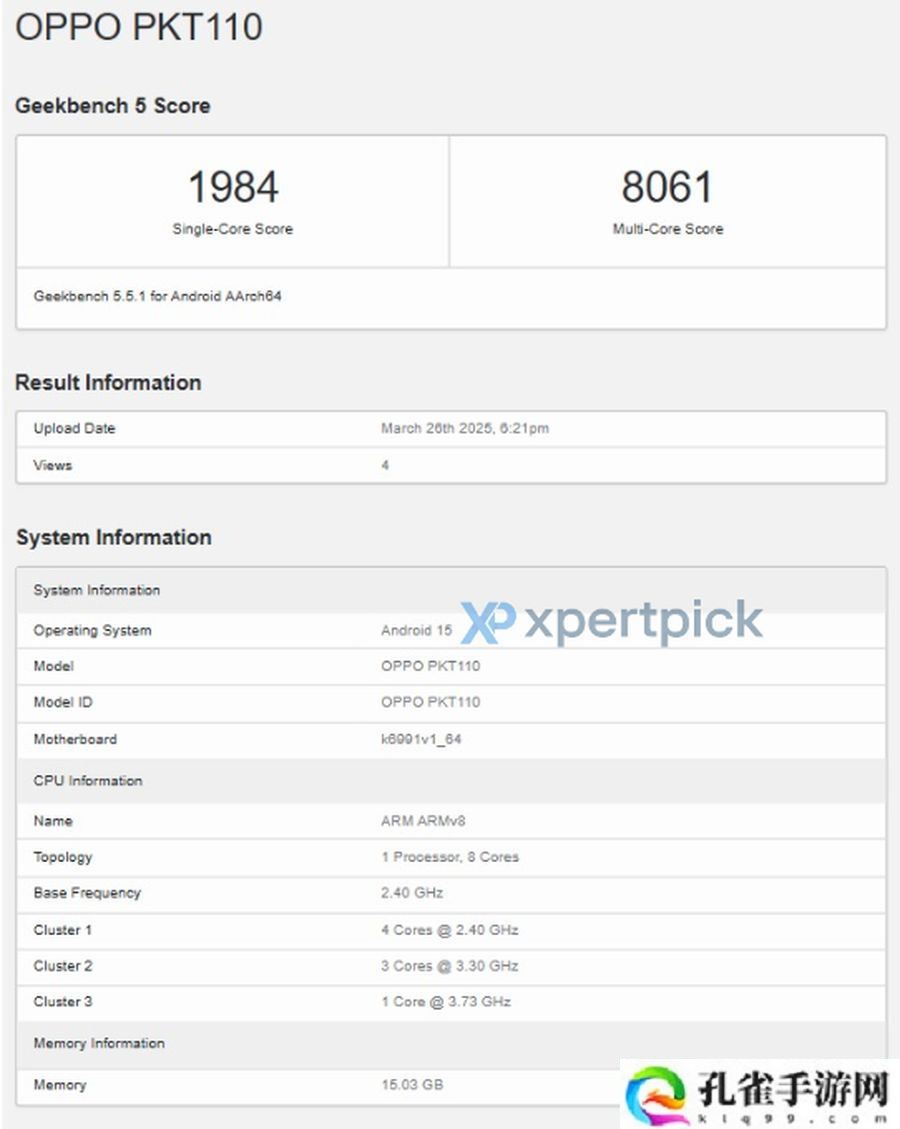Image resolution: width=900 pixels, height=1129 pixels.
Task: Click the Base Frequency row label
Action: click(87, 893)
